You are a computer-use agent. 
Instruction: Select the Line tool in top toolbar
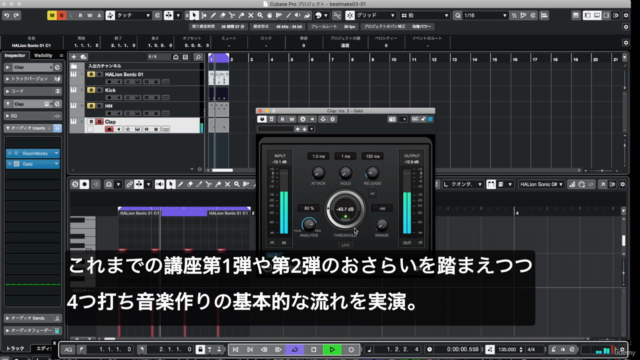pos(288,16)
